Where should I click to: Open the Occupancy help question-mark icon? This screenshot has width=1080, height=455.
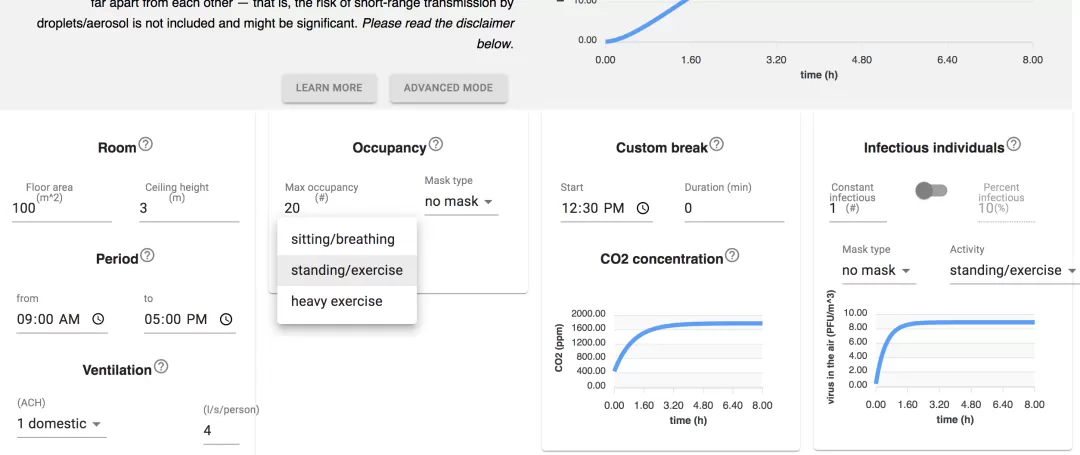click(x=435, y=145)
